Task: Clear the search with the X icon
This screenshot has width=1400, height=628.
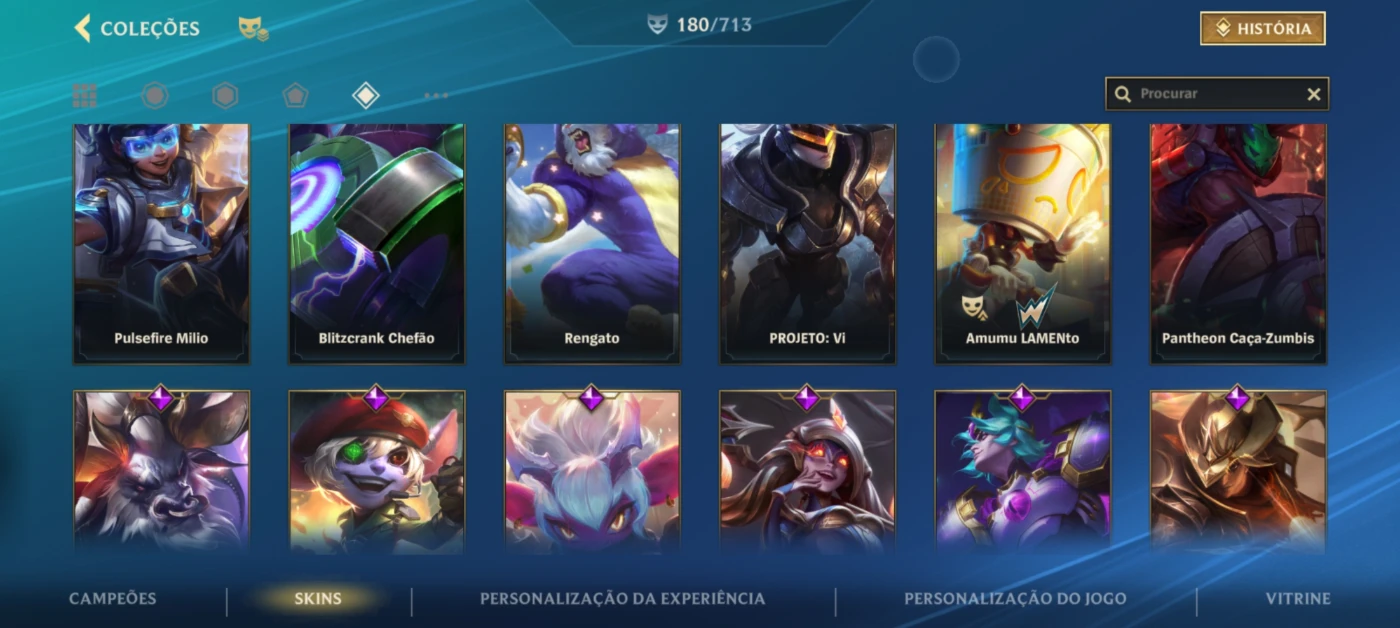Action: tap(1314, 94)
